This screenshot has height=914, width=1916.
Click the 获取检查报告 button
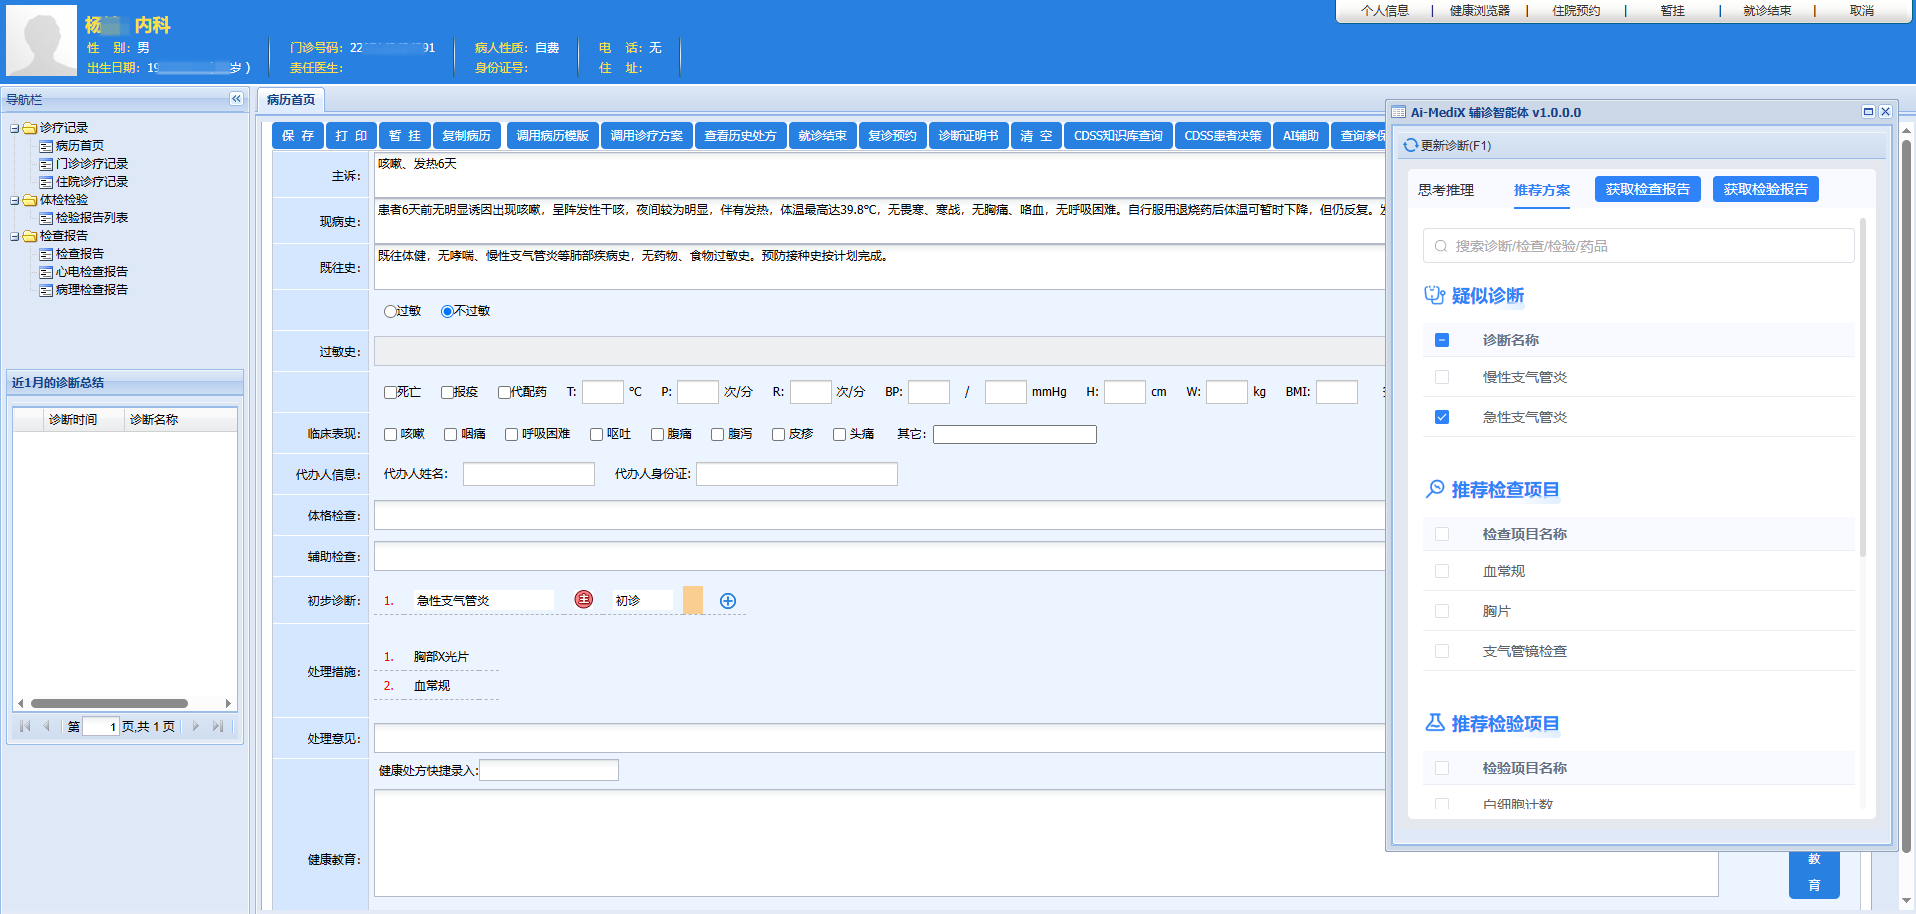point(1647,190)
